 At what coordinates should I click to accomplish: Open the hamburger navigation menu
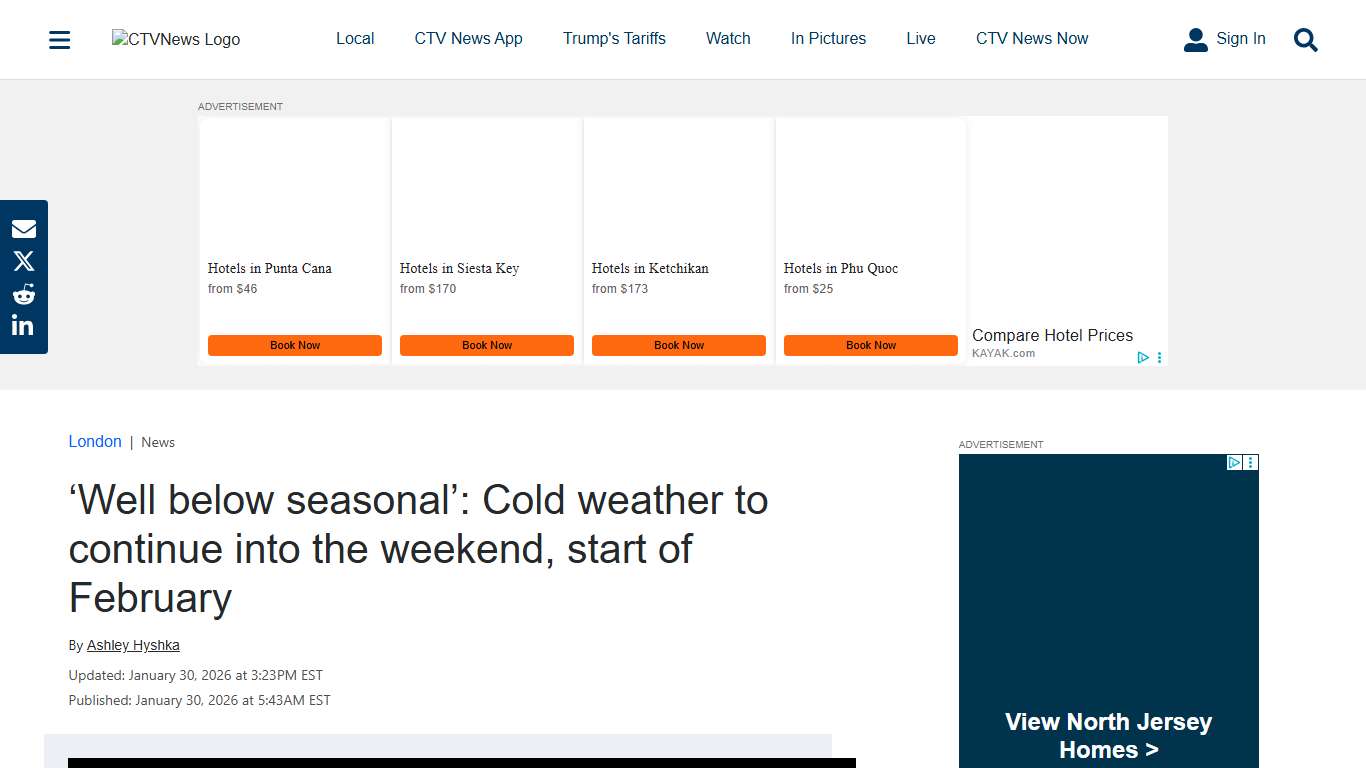click(59, 39)
